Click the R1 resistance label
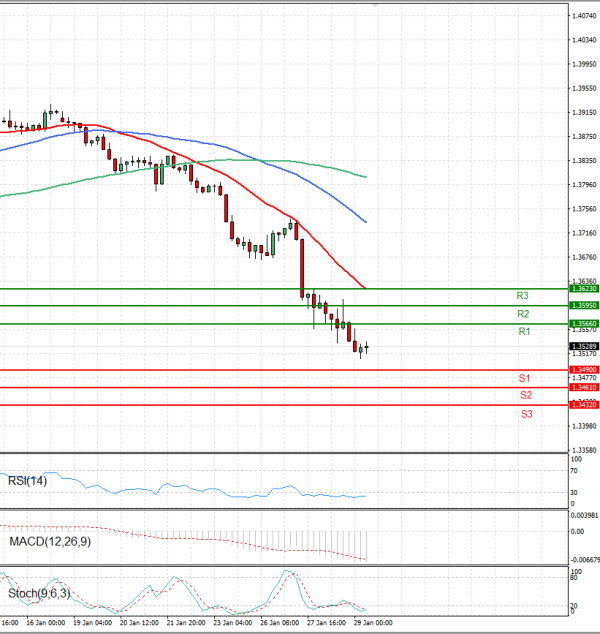The height and width of the screenshot is (634, 600). point(523,331)
